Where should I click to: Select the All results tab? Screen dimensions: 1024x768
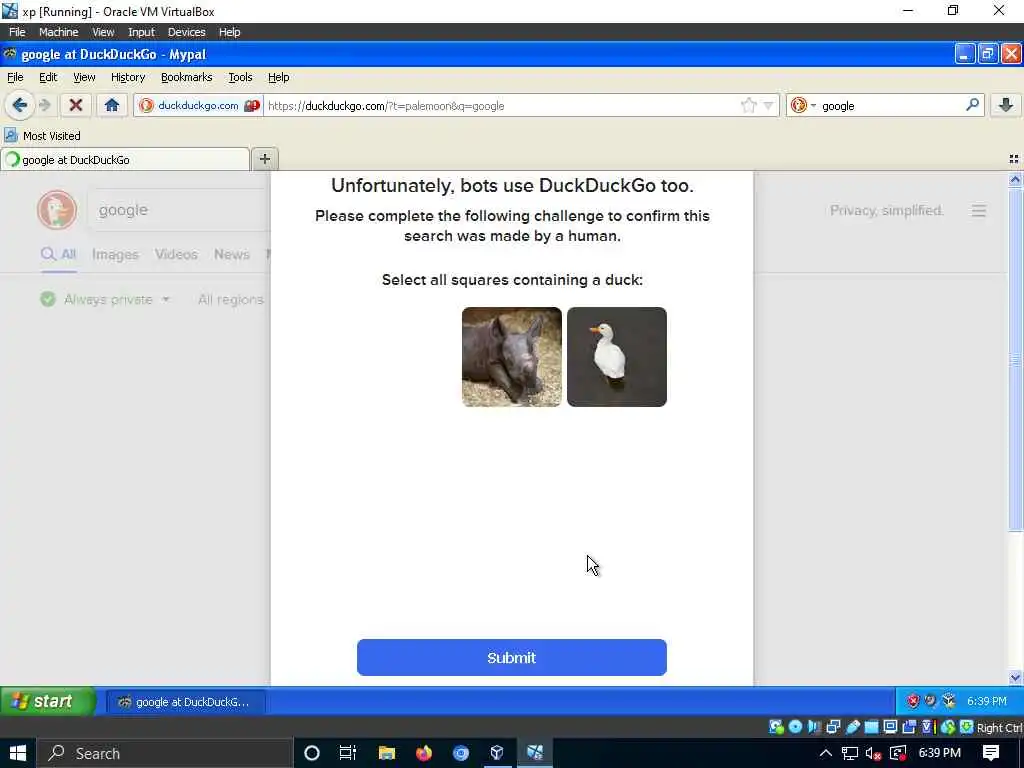click(x=59, y=254)
